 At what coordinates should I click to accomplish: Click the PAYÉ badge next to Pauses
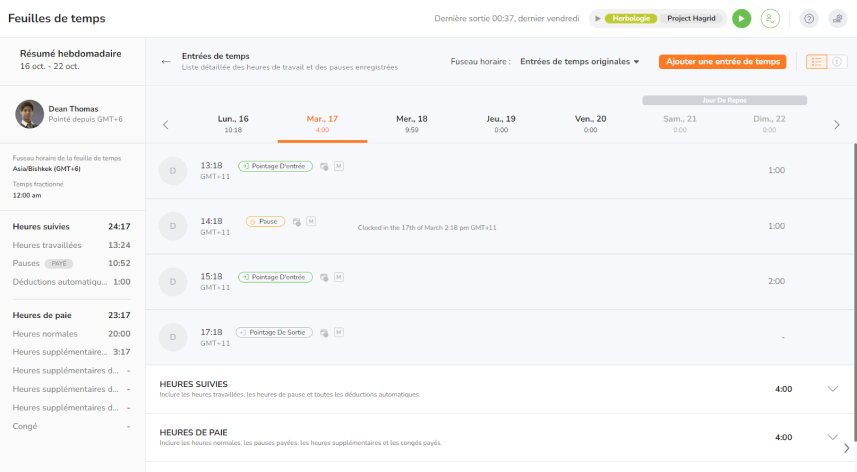[x=58, y=263]
